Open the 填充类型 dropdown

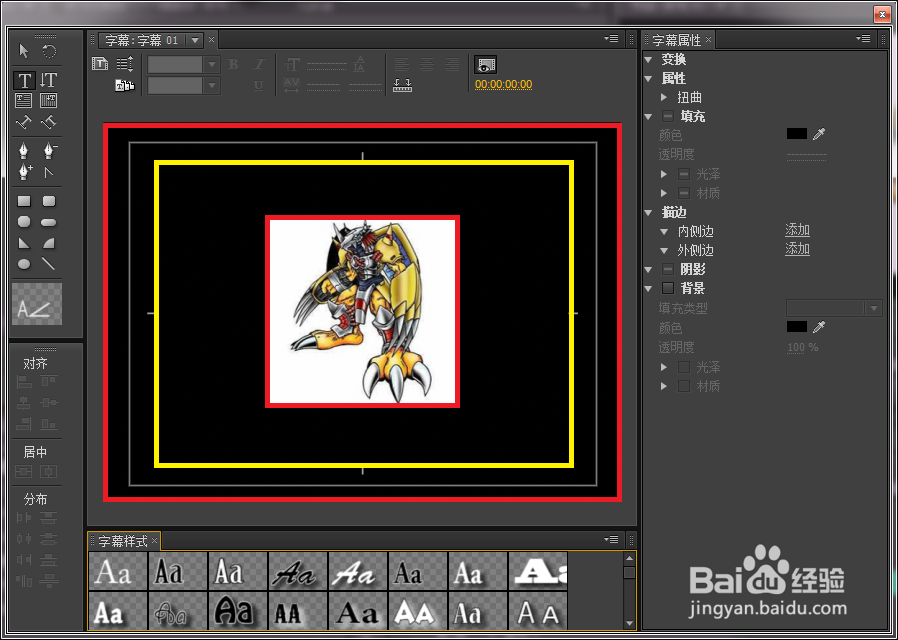pos(834,308)
